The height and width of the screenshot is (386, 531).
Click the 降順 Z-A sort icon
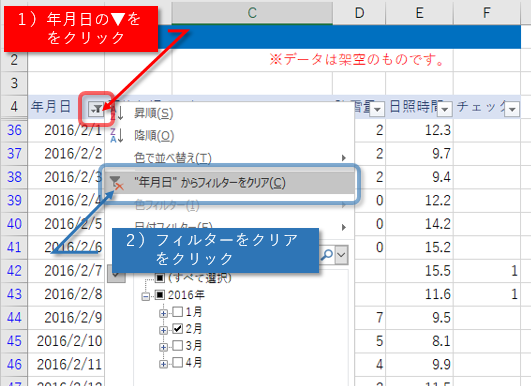click(117, 135)
